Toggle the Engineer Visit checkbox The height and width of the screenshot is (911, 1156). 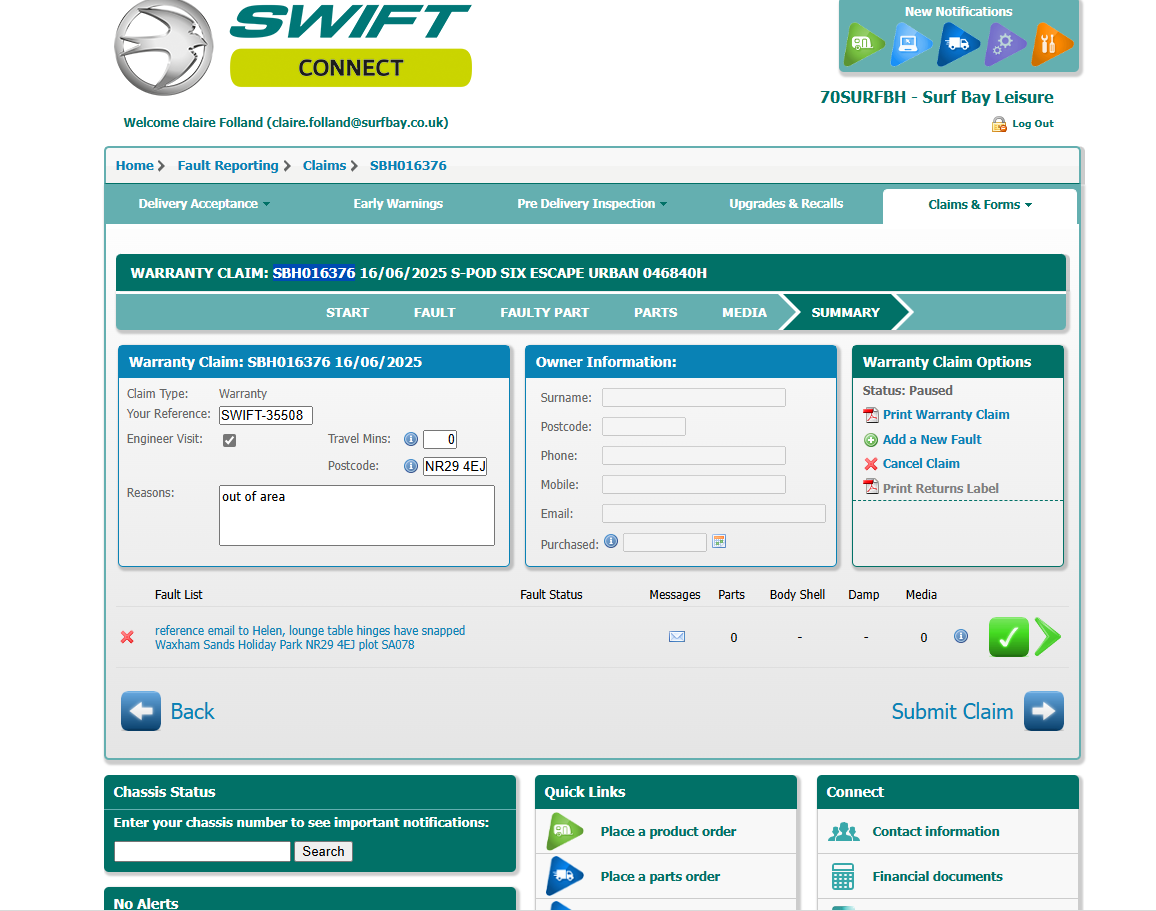pos(229,440)
